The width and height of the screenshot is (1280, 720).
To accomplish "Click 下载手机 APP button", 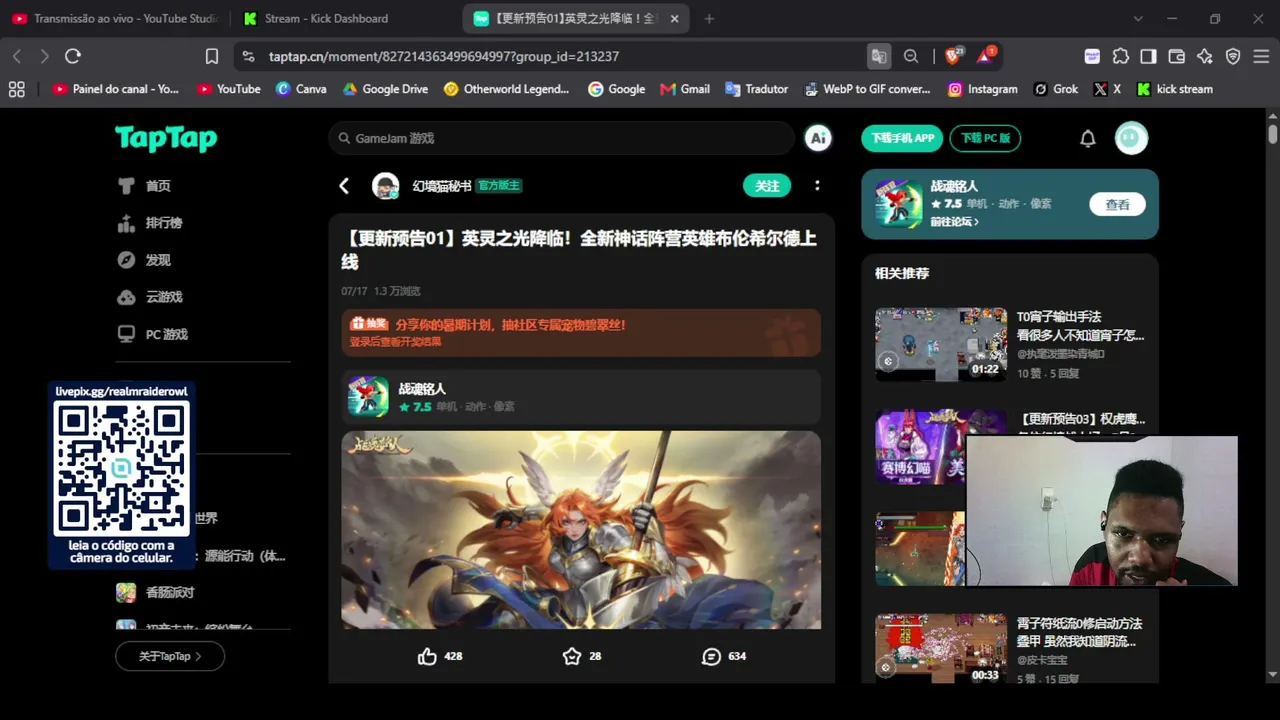I will click(x=902, y=138).
